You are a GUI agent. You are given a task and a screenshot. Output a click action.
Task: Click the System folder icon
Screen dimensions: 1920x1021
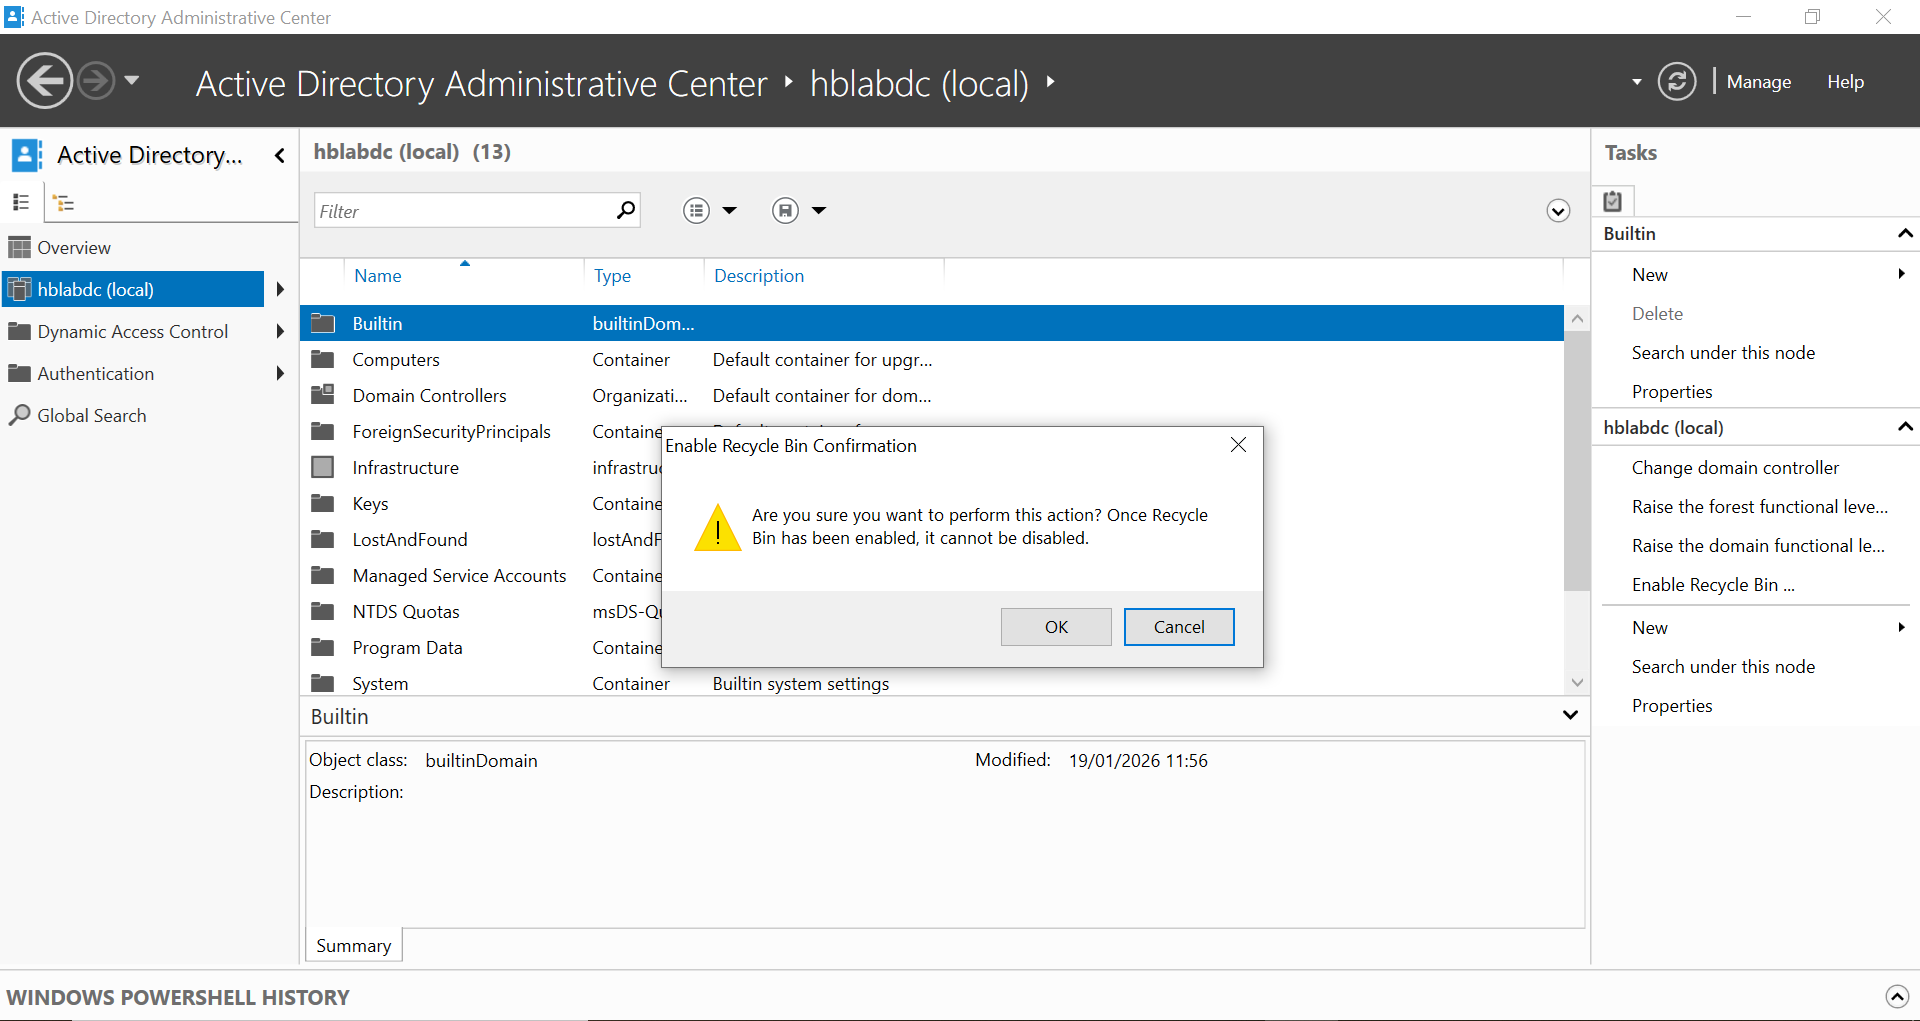coord(323,683)
